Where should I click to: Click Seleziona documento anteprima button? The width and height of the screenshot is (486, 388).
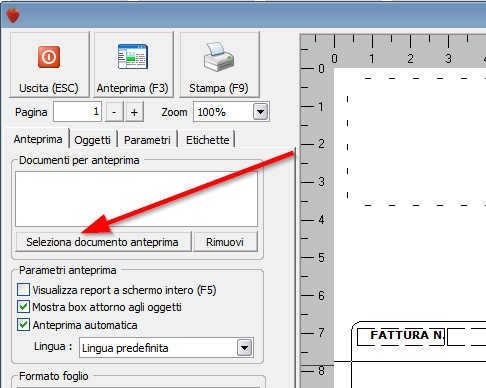click(x=103, y=242)
